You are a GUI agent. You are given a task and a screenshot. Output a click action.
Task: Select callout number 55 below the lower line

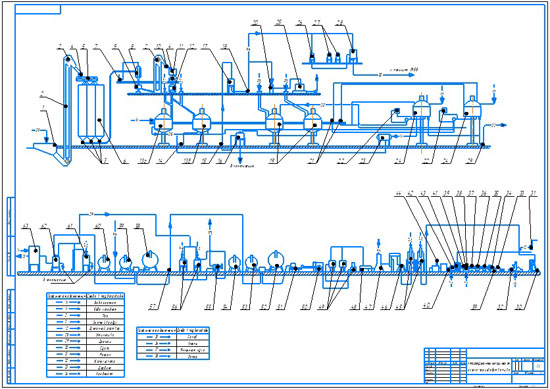point(209,307)
